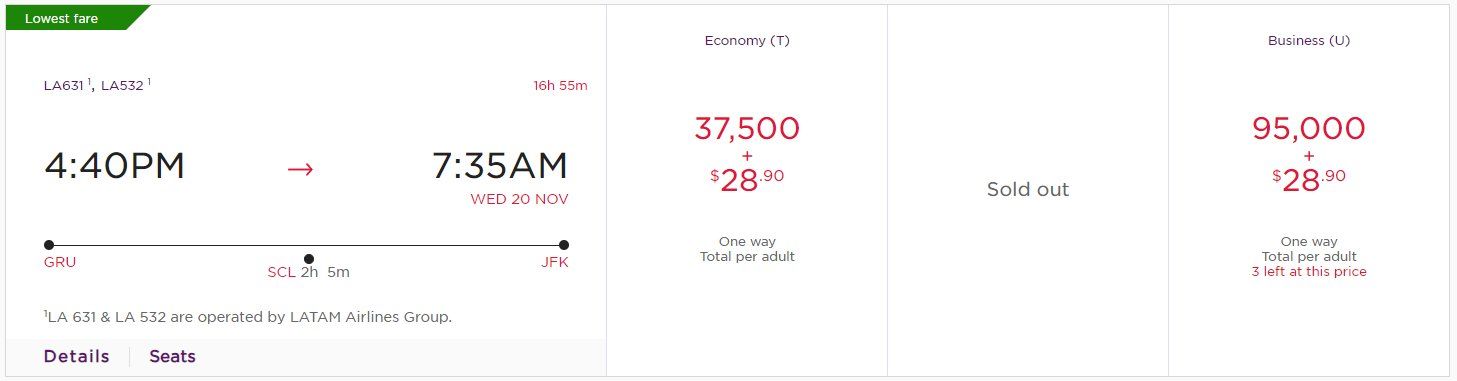Image resolution: width=1457 pixels, height=381 pixels.
Task: Click the LA631 flight number
Action: [x=65, y=86]
